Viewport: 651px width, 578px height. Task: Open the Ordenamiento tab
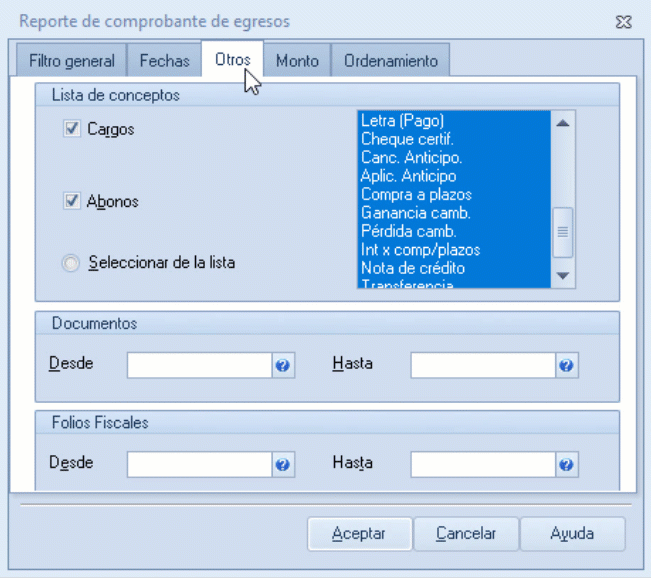[391, 61]
